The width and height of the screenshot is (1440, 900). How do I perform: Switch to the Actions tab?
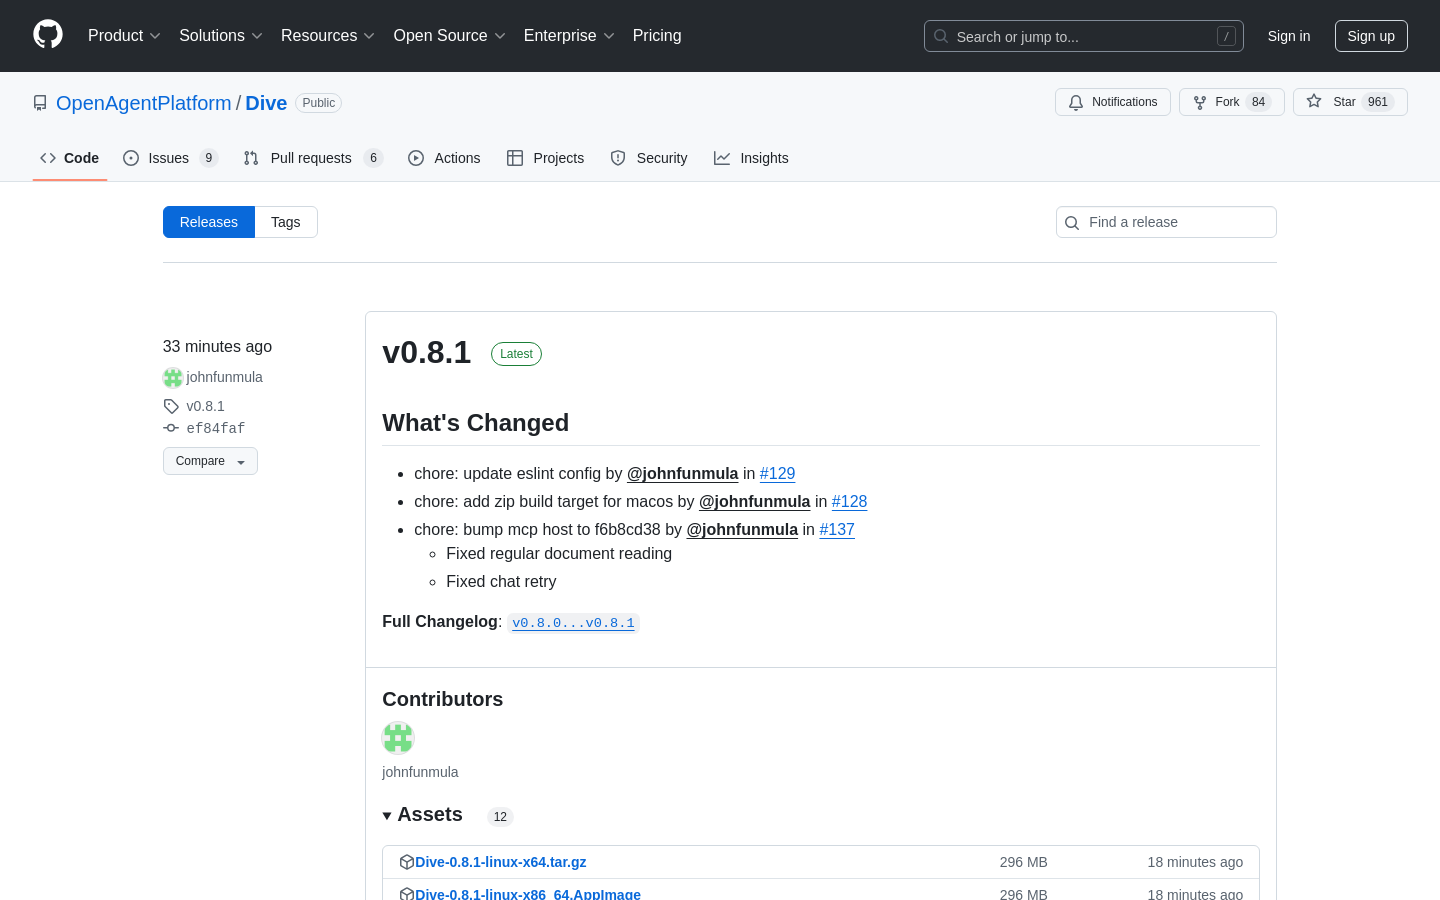coord(444,158)
